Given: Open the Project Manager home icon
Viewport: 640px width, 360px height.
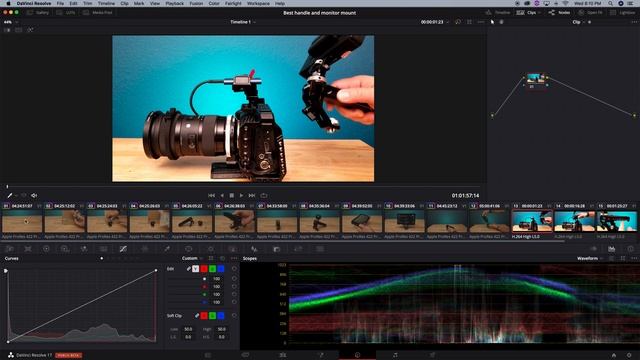Looking at the screenshot, I should [x=613, y=356].
